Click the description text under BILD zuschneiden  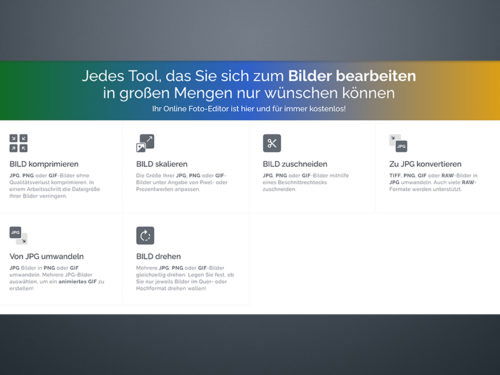[306, 182]
